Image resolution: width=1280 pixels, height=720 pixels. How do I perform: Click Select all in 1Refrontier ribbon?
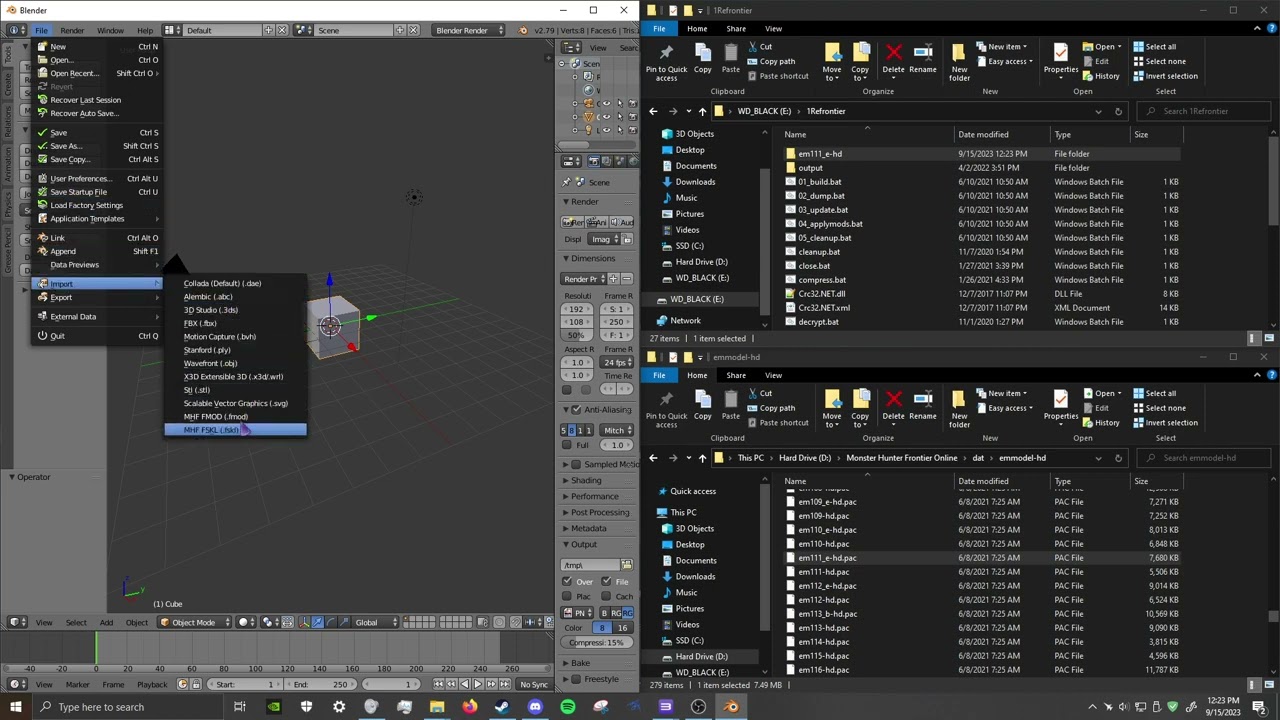pos(1153,46)
